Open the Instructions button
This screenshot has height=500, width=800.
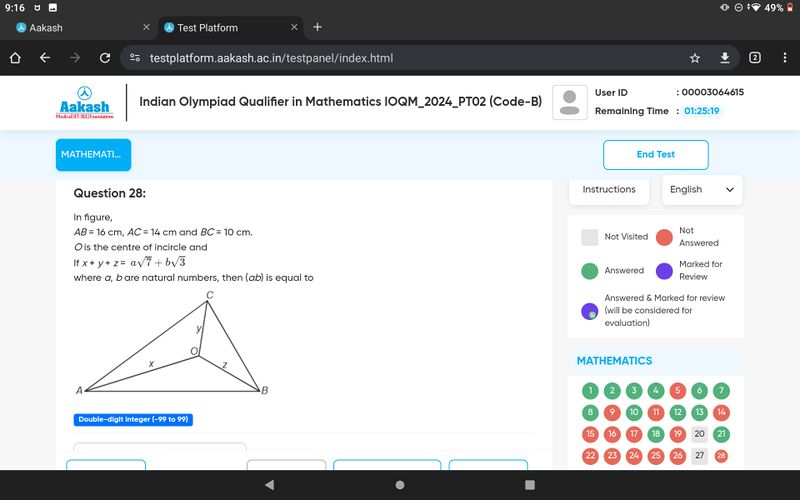tap(608, 190)
